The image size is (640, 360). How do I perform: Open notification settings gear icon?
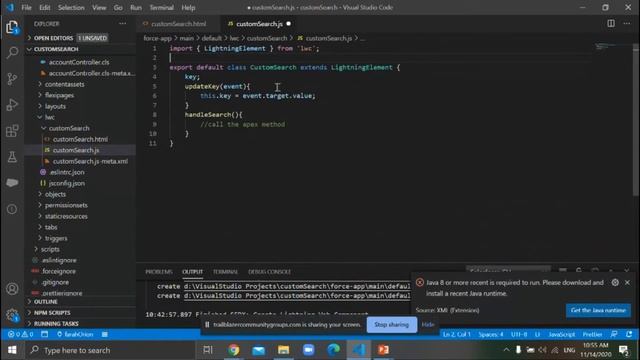click(x=615, y=282)
